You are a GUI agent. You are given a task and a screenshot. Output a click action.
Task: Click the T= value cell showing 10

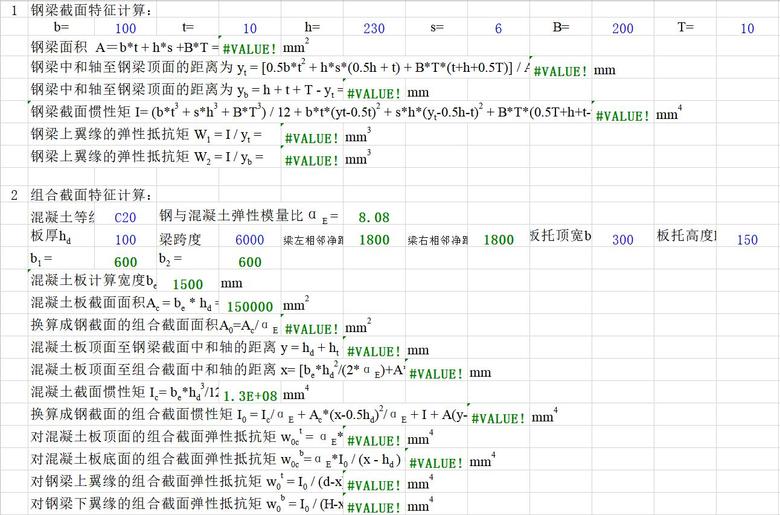(x=747, y=29)
